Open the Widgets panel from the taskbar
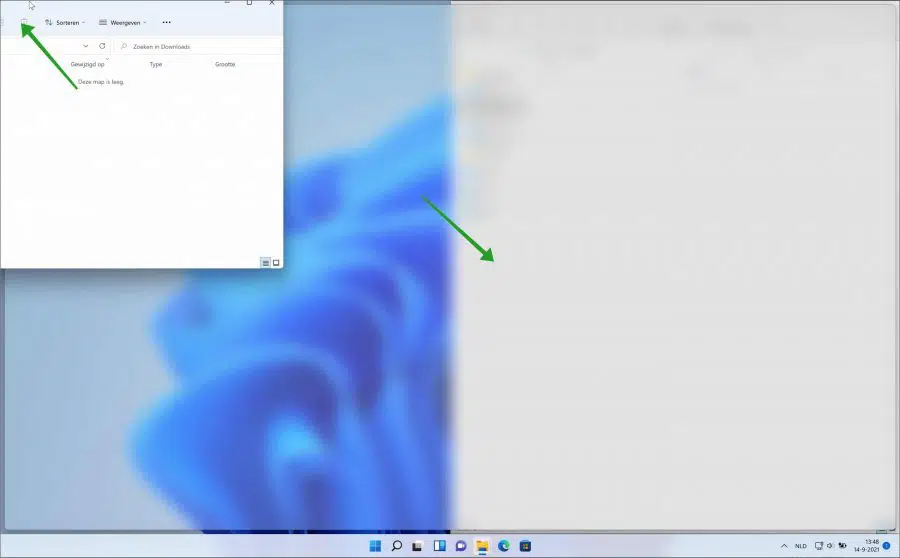Image resolution: width=900 pixels, height=558 pixels. click(439, 546)
